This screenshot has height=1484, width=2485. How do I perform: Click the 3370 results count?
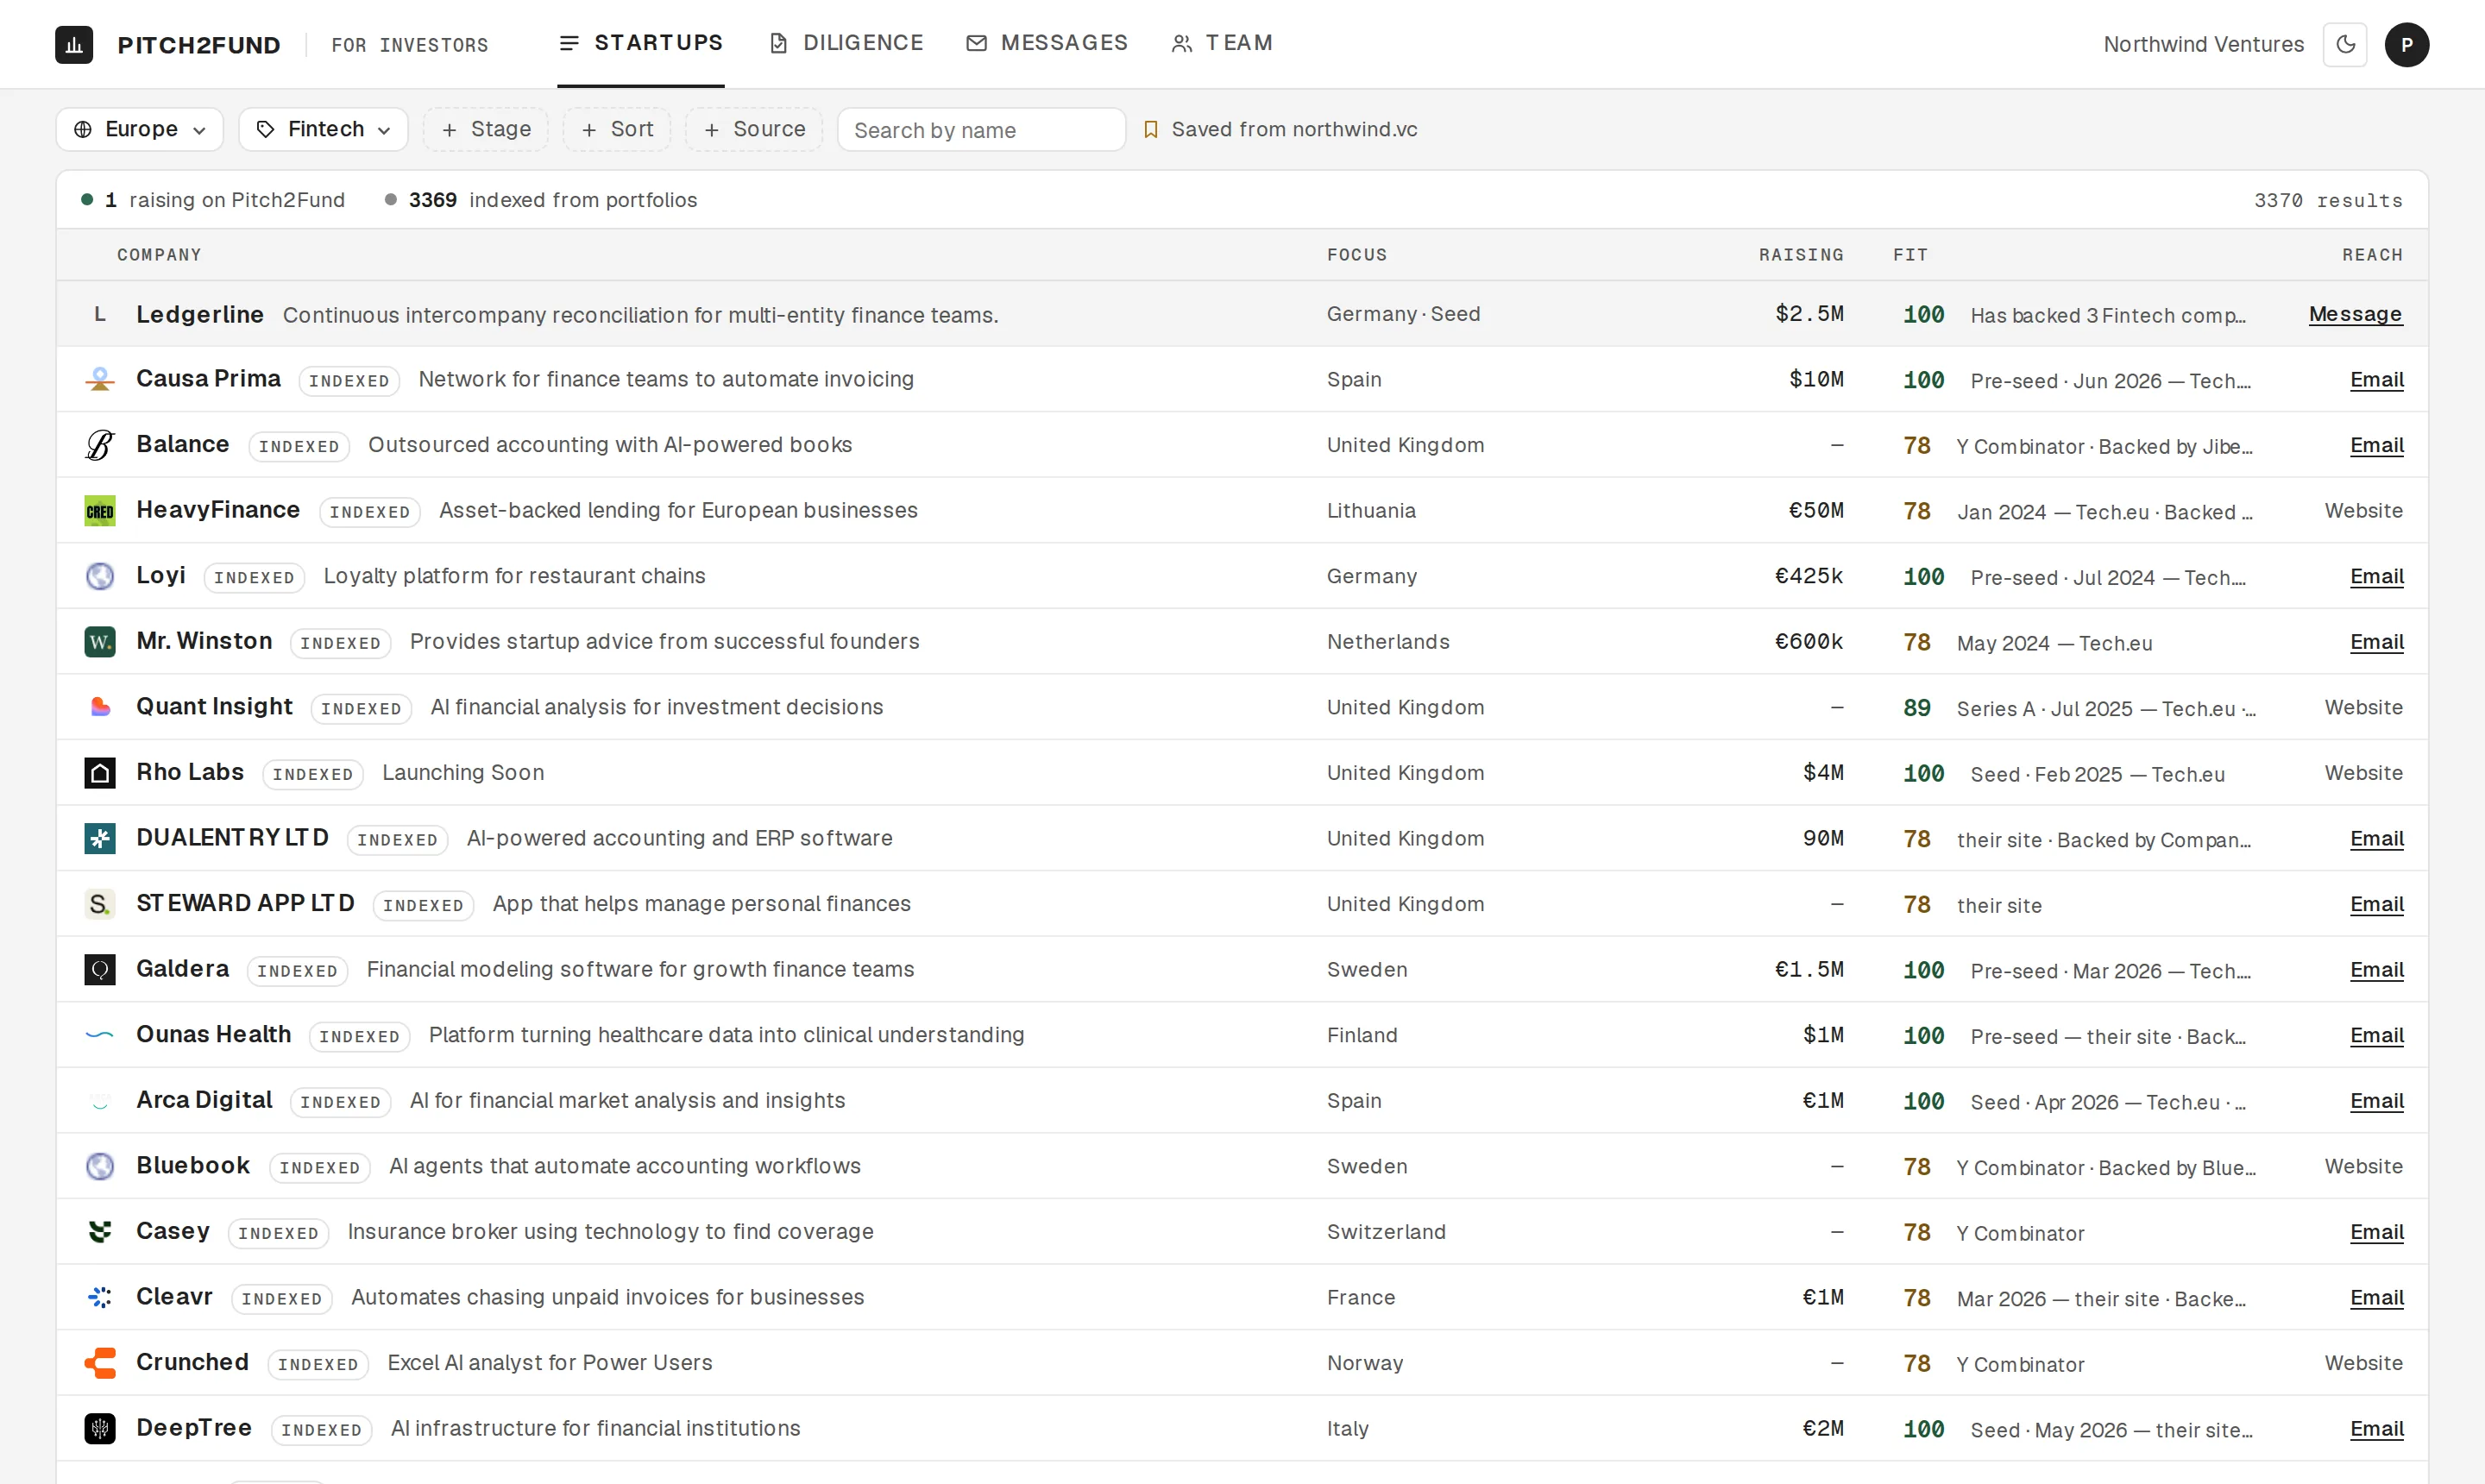pyautogui.click(x=2328, y=200)
